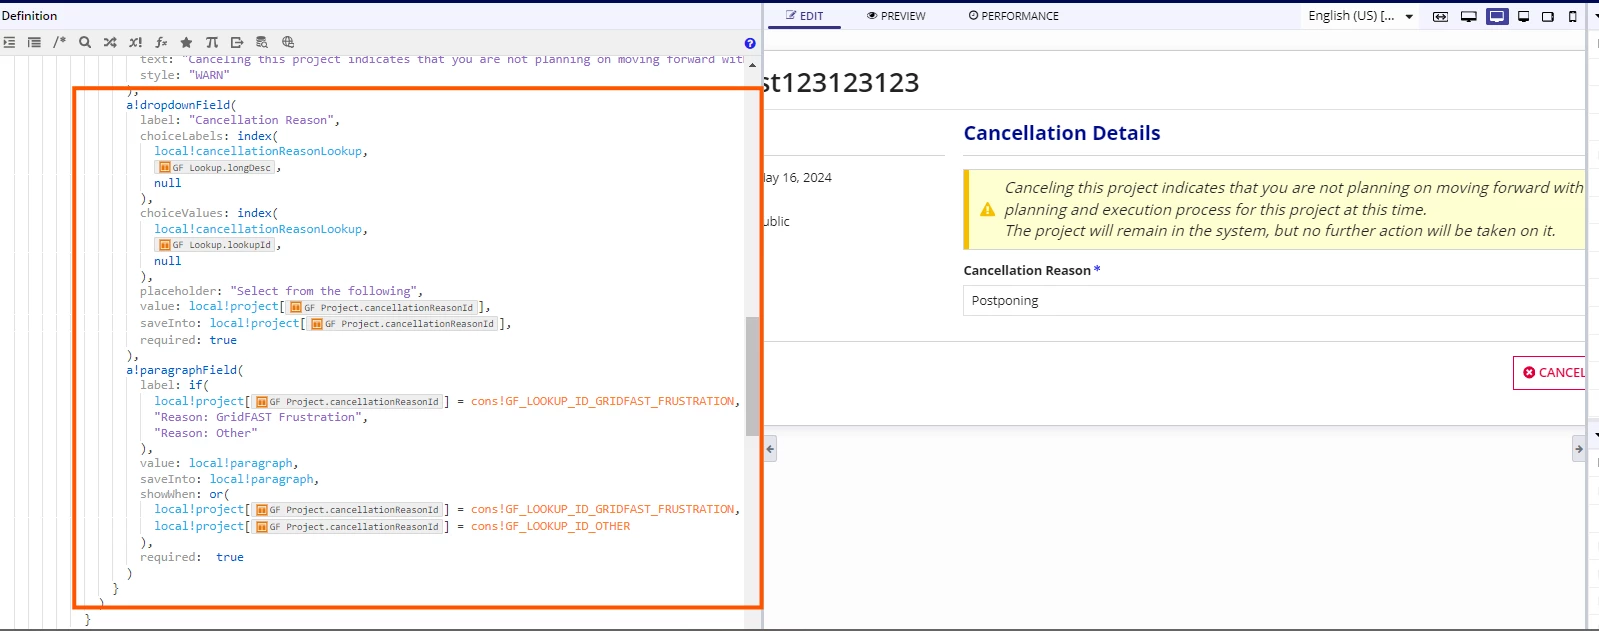This screenshot has width=1599, height=631.
Task: Click the format/outdent lines icon
Action: [x=34, y=42]
